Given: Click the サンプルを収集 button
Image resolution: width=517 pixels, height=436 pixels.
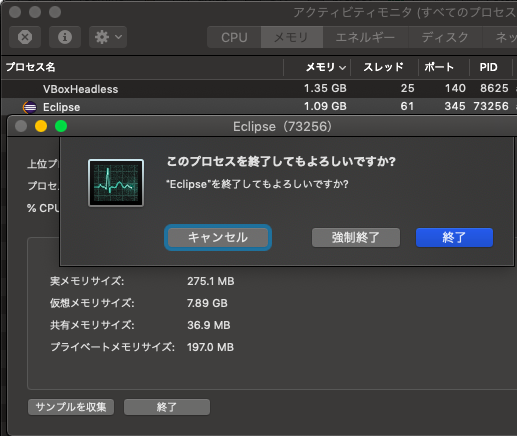Looking at the screenshot, I should point(71,407).
